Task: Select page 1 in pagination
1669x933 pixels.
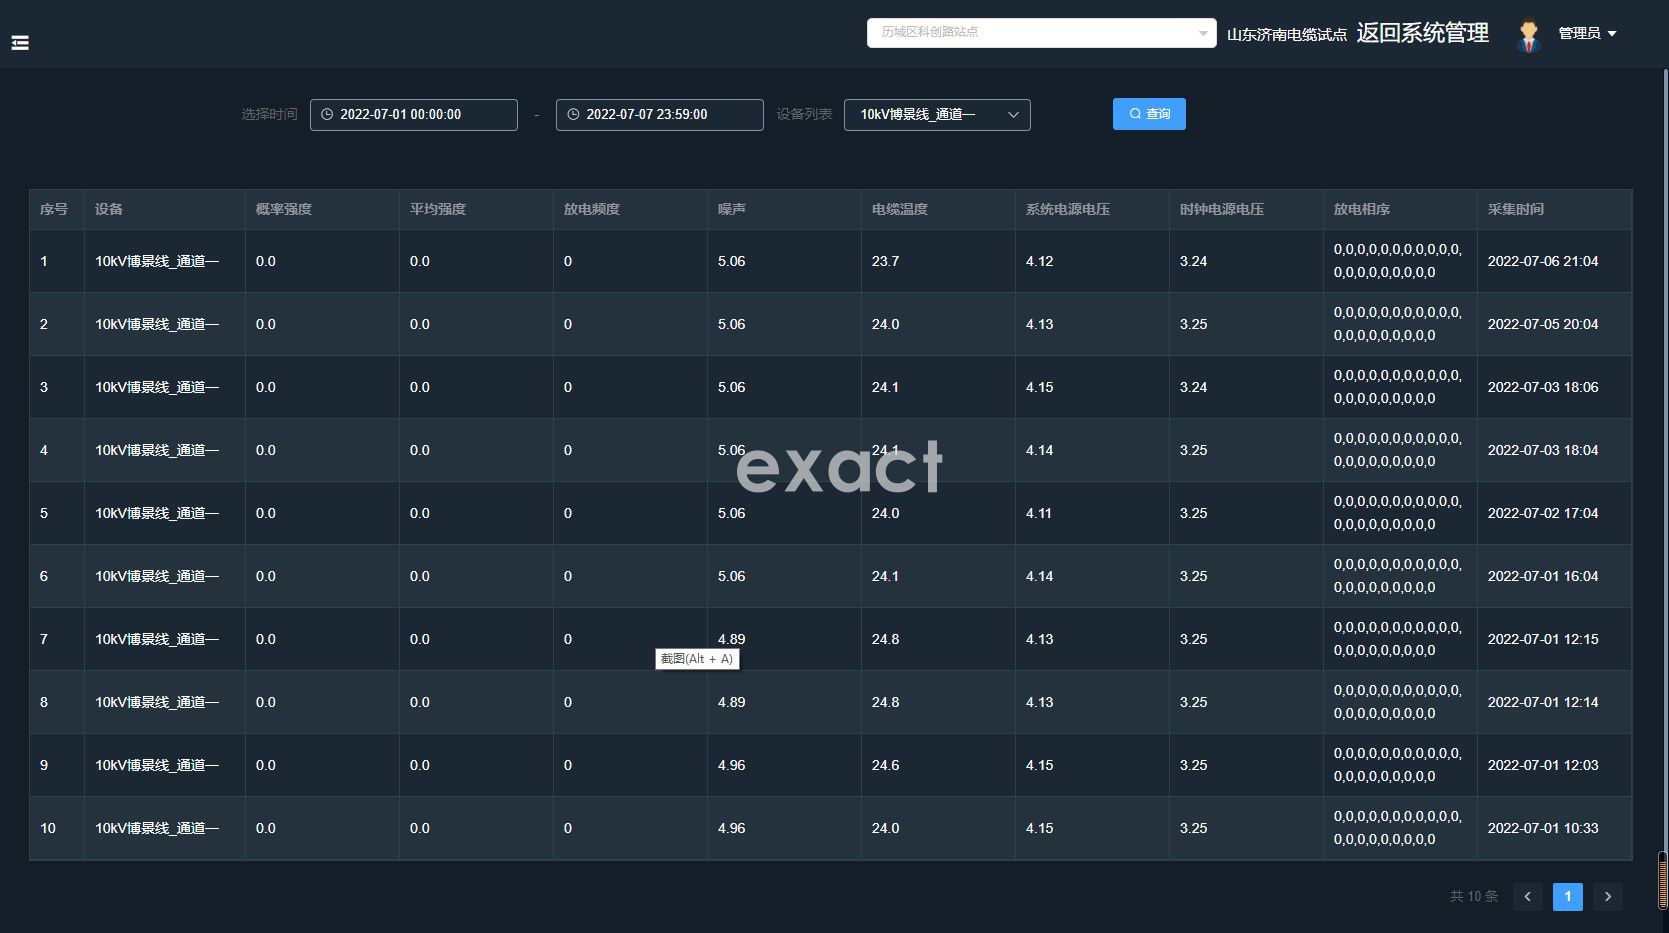Action: click(x=1567, y=897)
